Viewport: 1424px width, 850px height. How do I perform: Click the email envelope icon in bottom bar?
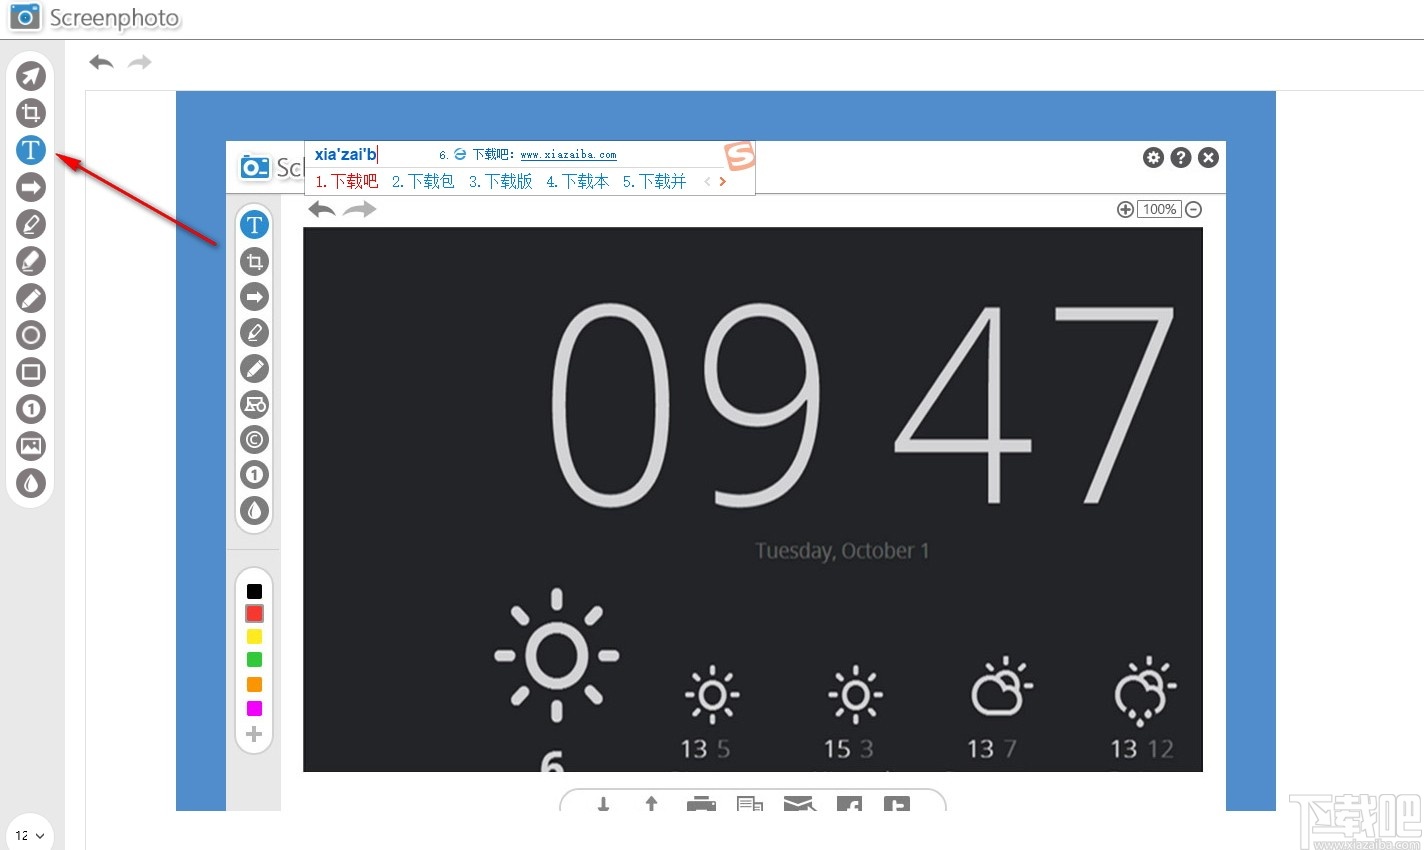pyautogui.click(x=799, y=803)
